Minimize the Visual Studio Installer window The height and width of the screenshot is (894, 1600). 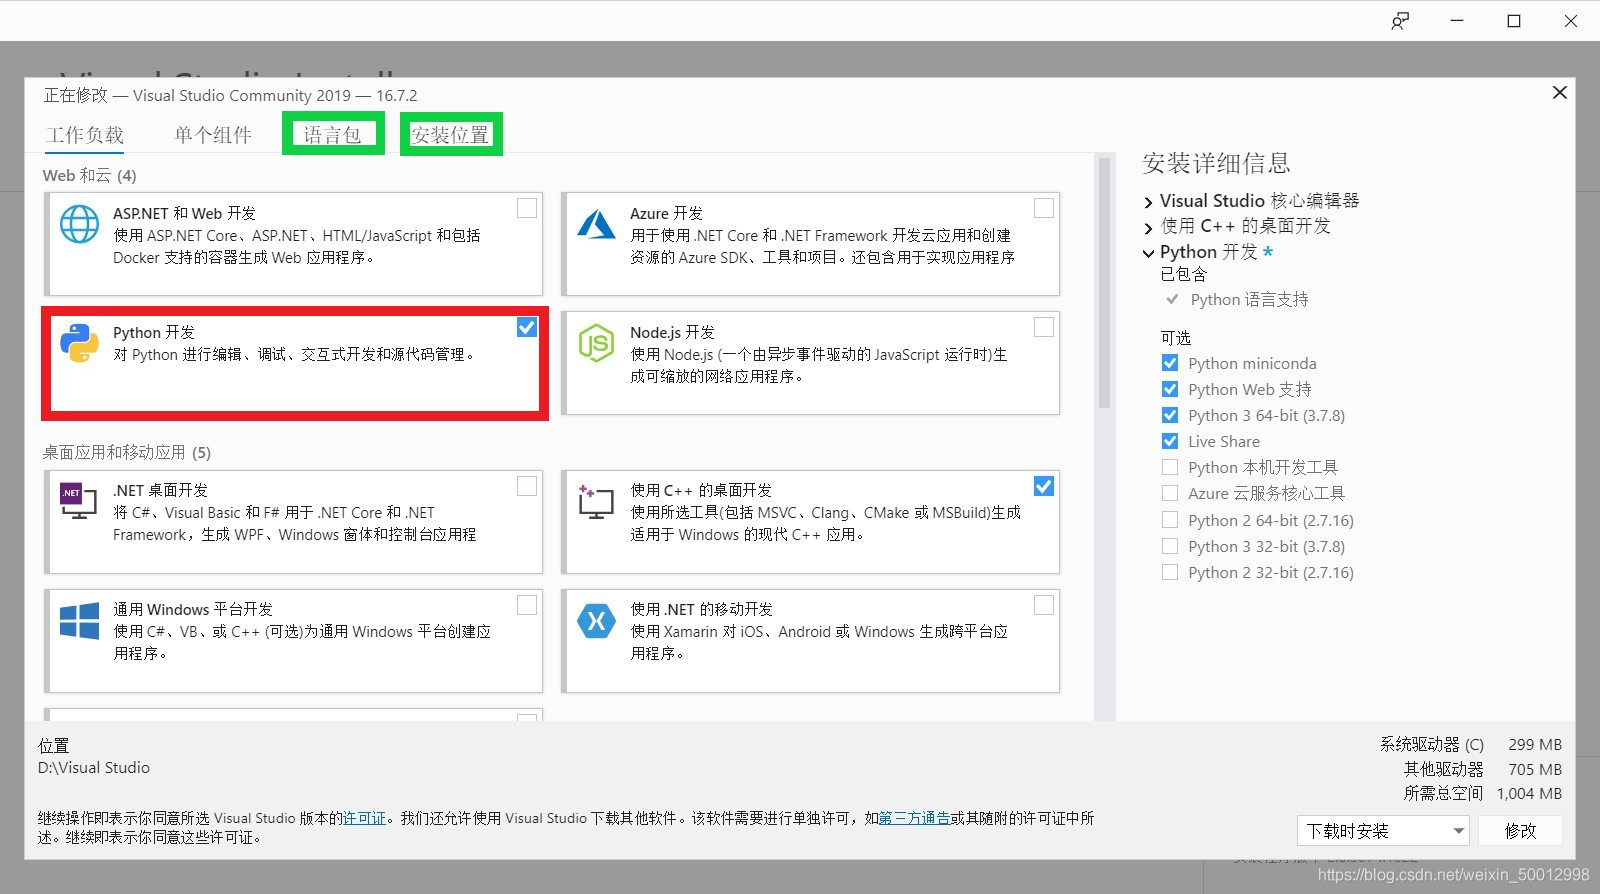pos(1457,21)
